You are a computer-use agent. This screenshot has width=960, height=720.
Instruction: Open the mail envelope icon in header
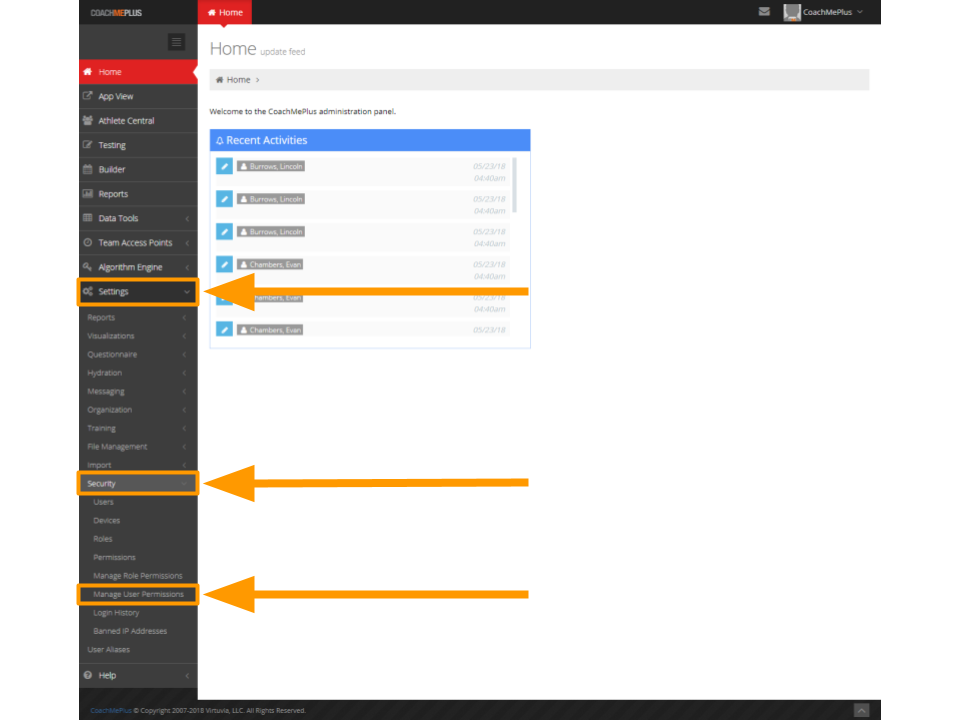pyautogui.click(x=764, y=12)
